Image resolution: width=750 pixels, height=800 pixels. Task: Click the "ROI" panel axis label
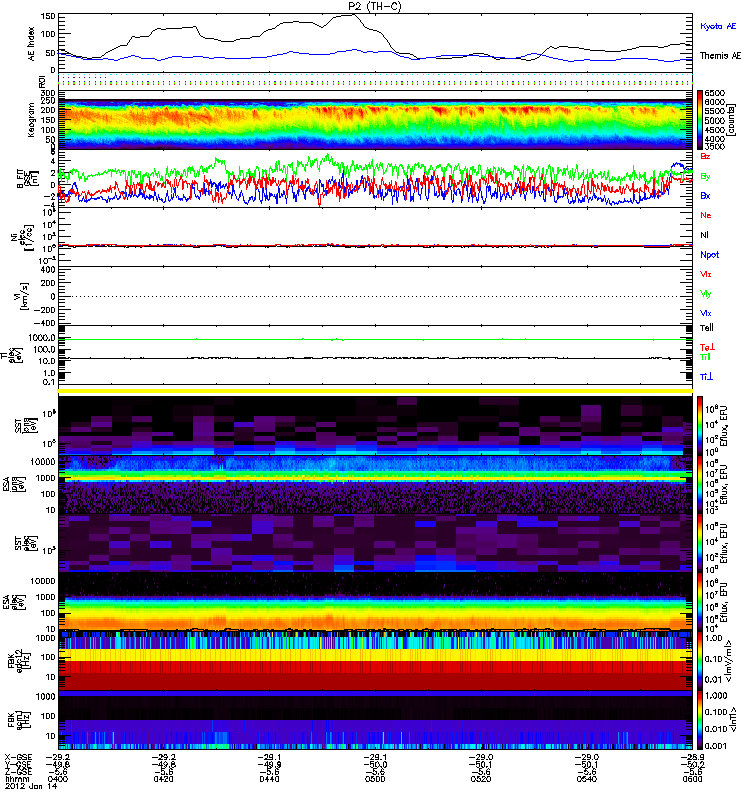(x=42, y=81)
